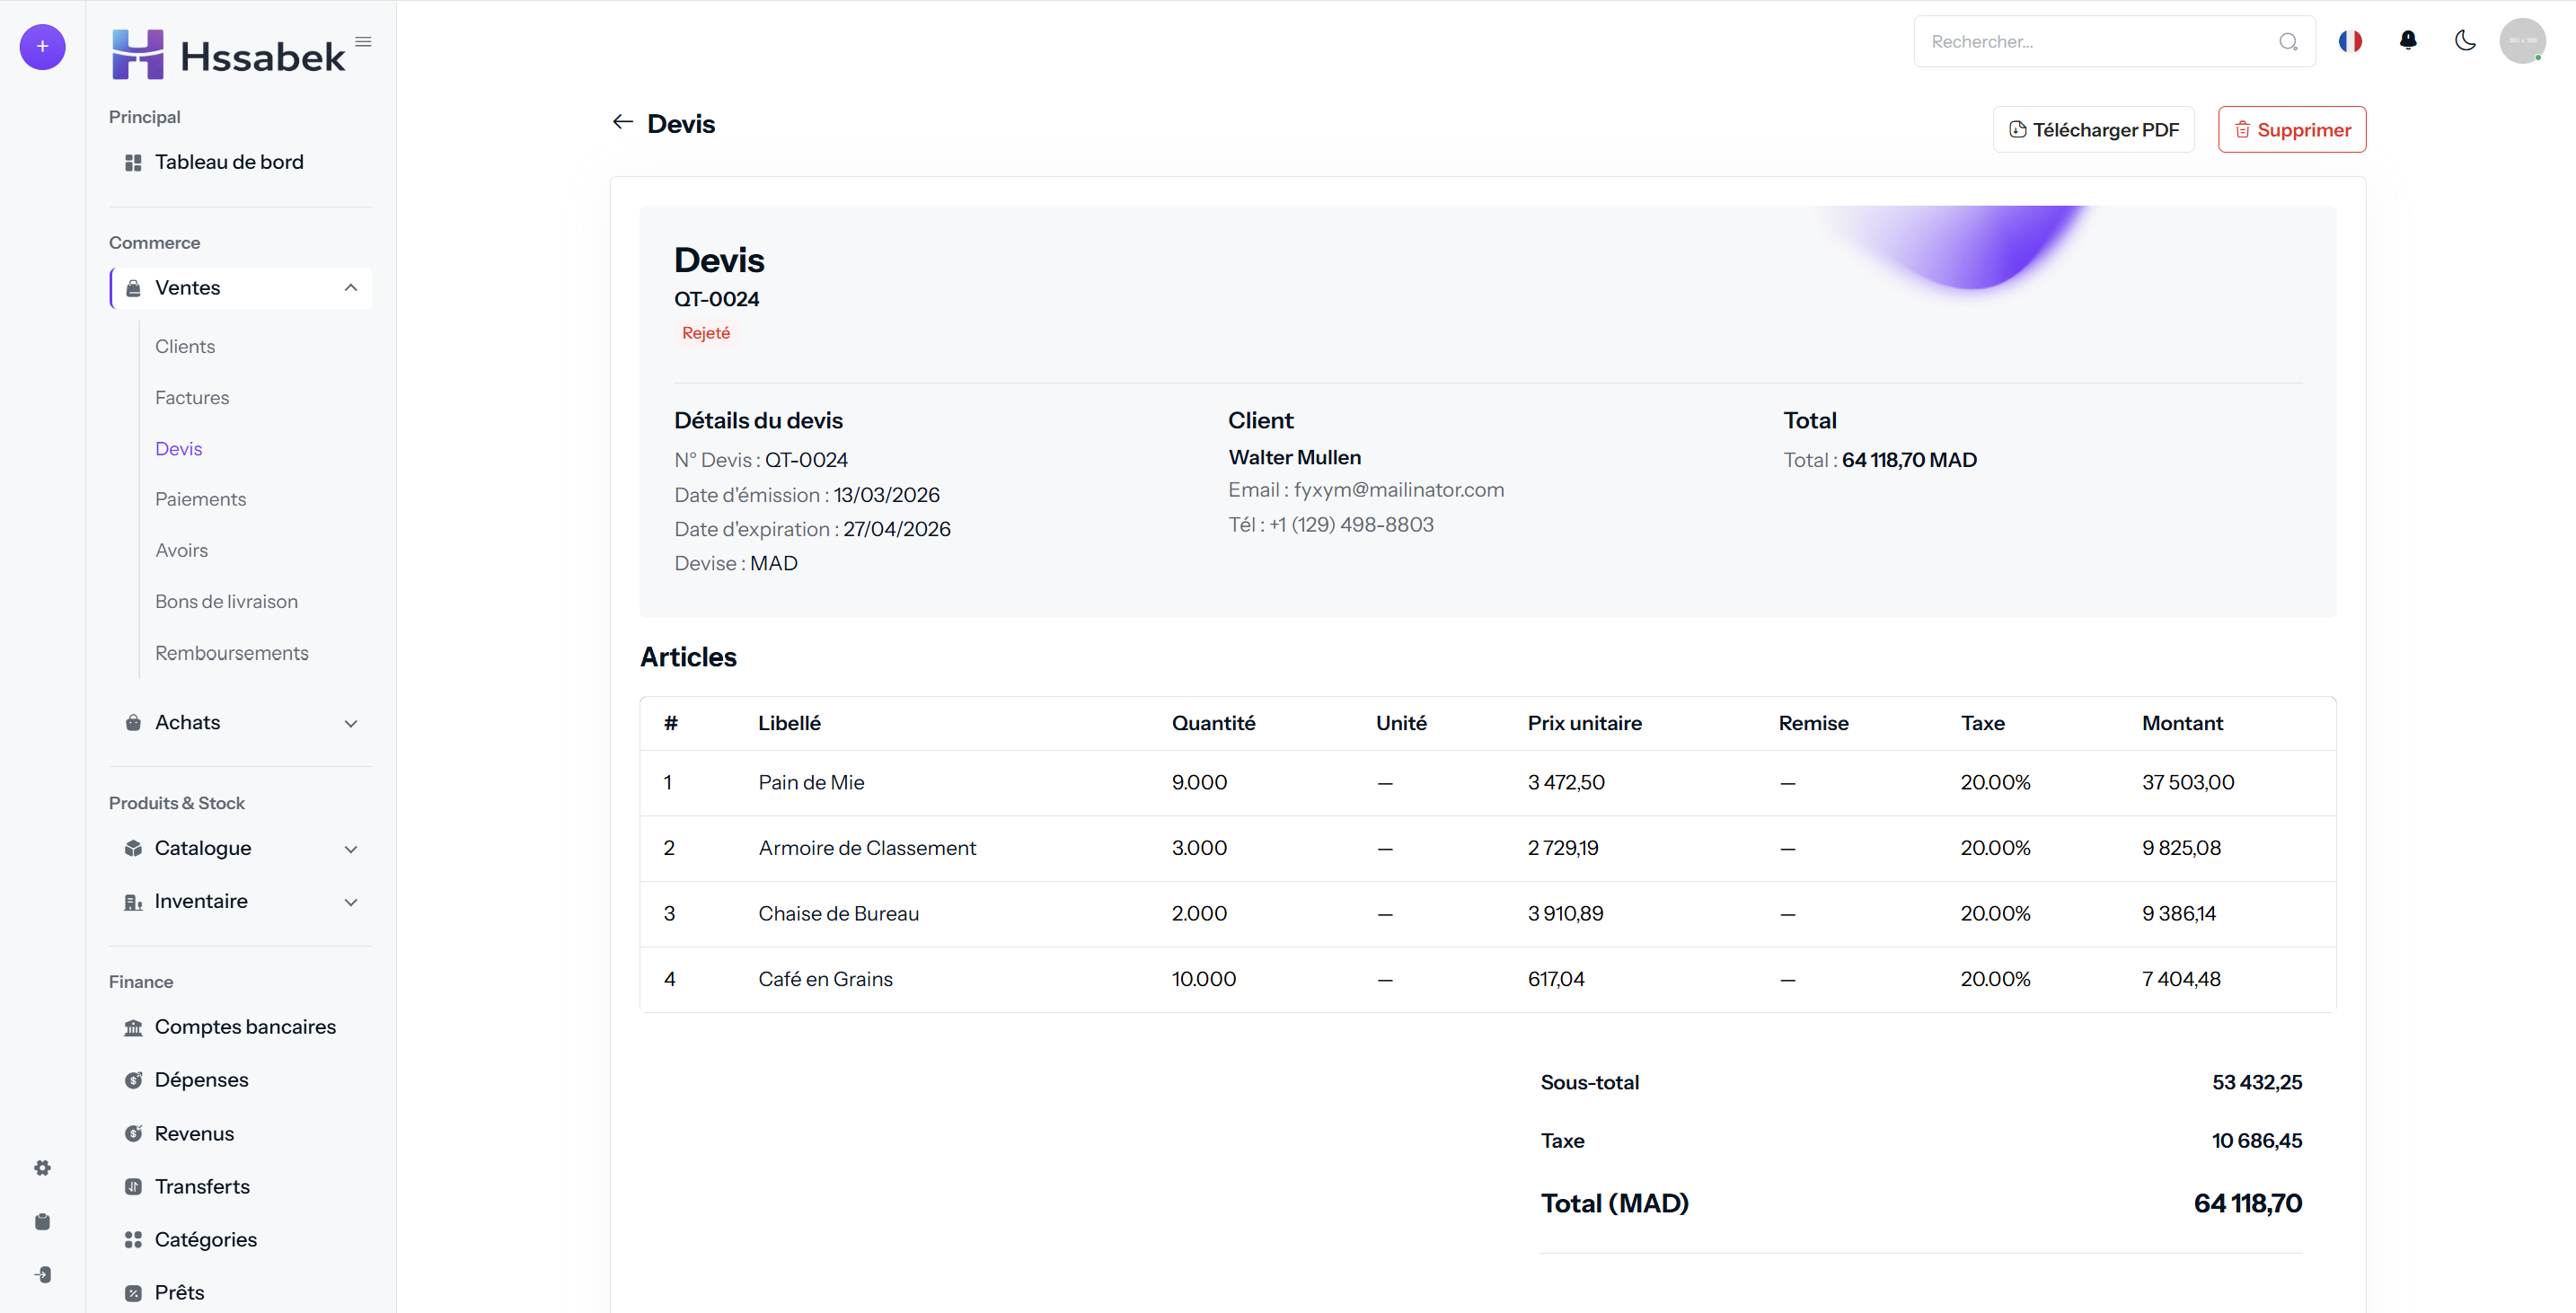The image size is (2576, 1313).
Task: Click Télécharger PDF button
Action: (x=2093, y=129)
